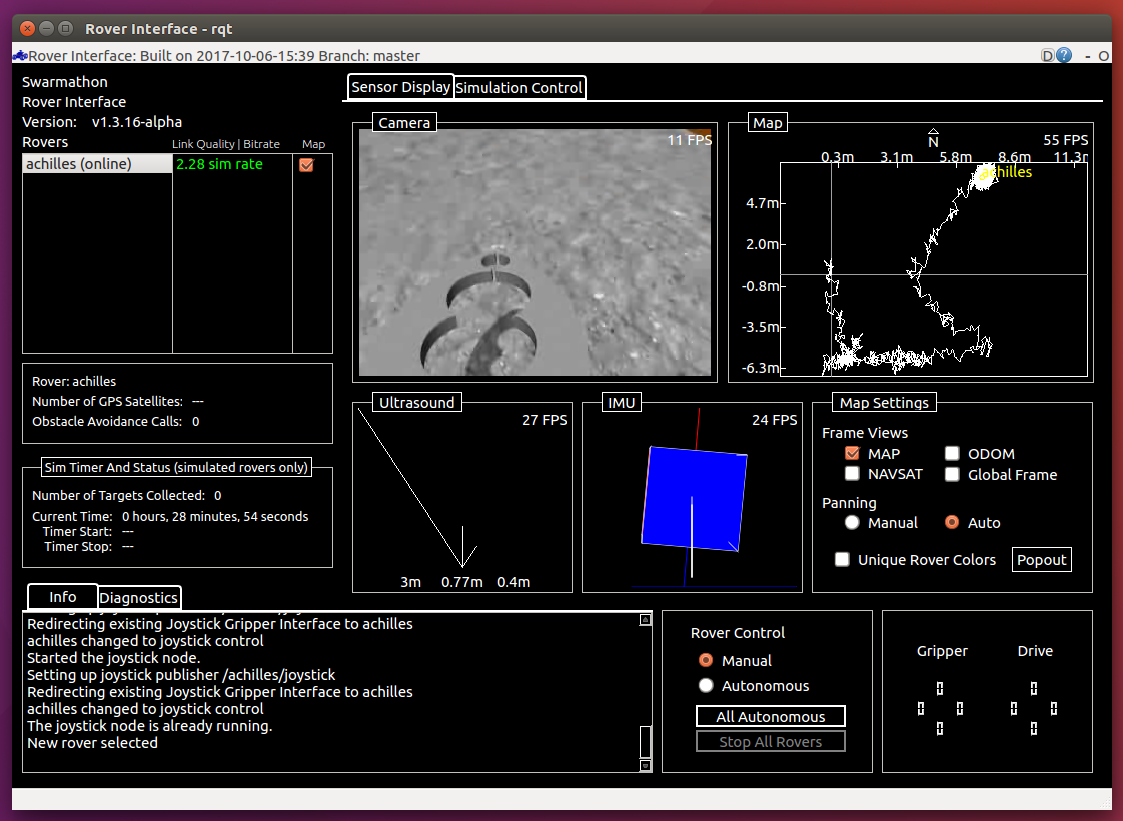
Task: Click the log scrollbar up arrow
Action: tap(645, 620)
